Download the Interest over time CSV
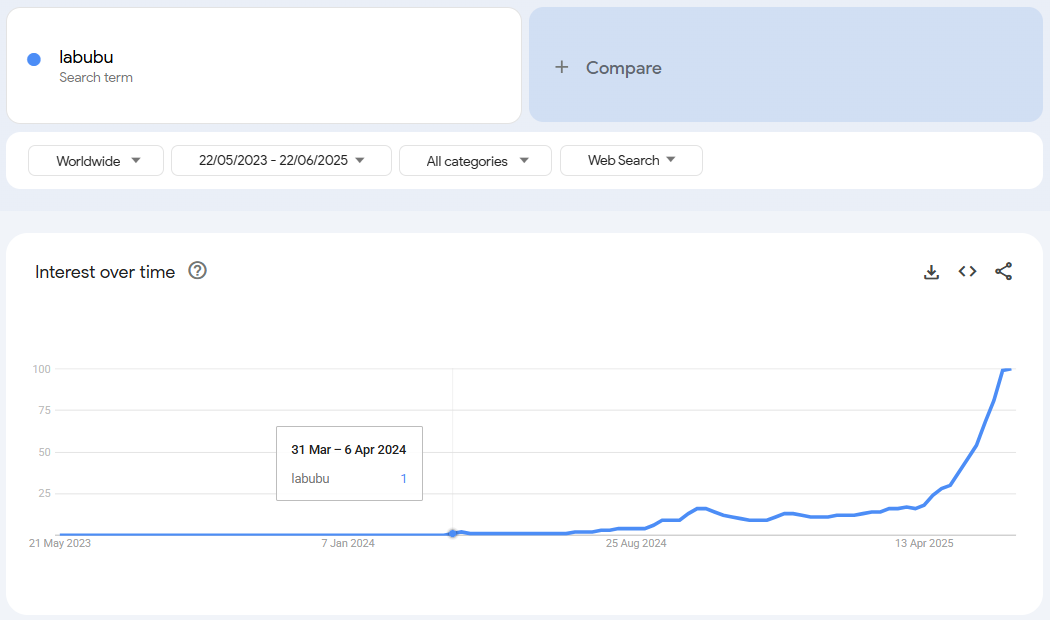The width and height of the screenshot is (1050, 620). click(x=931, y=272)
